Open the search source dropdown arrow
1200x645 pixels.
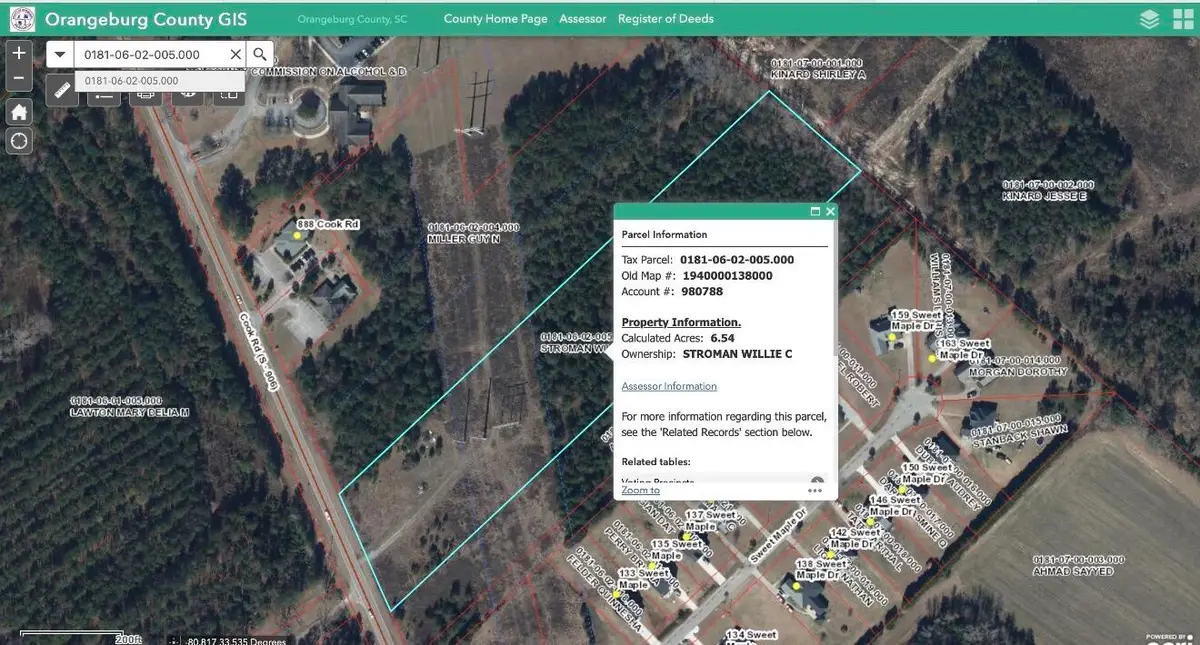pyautogui.click(x=59, y=54)
